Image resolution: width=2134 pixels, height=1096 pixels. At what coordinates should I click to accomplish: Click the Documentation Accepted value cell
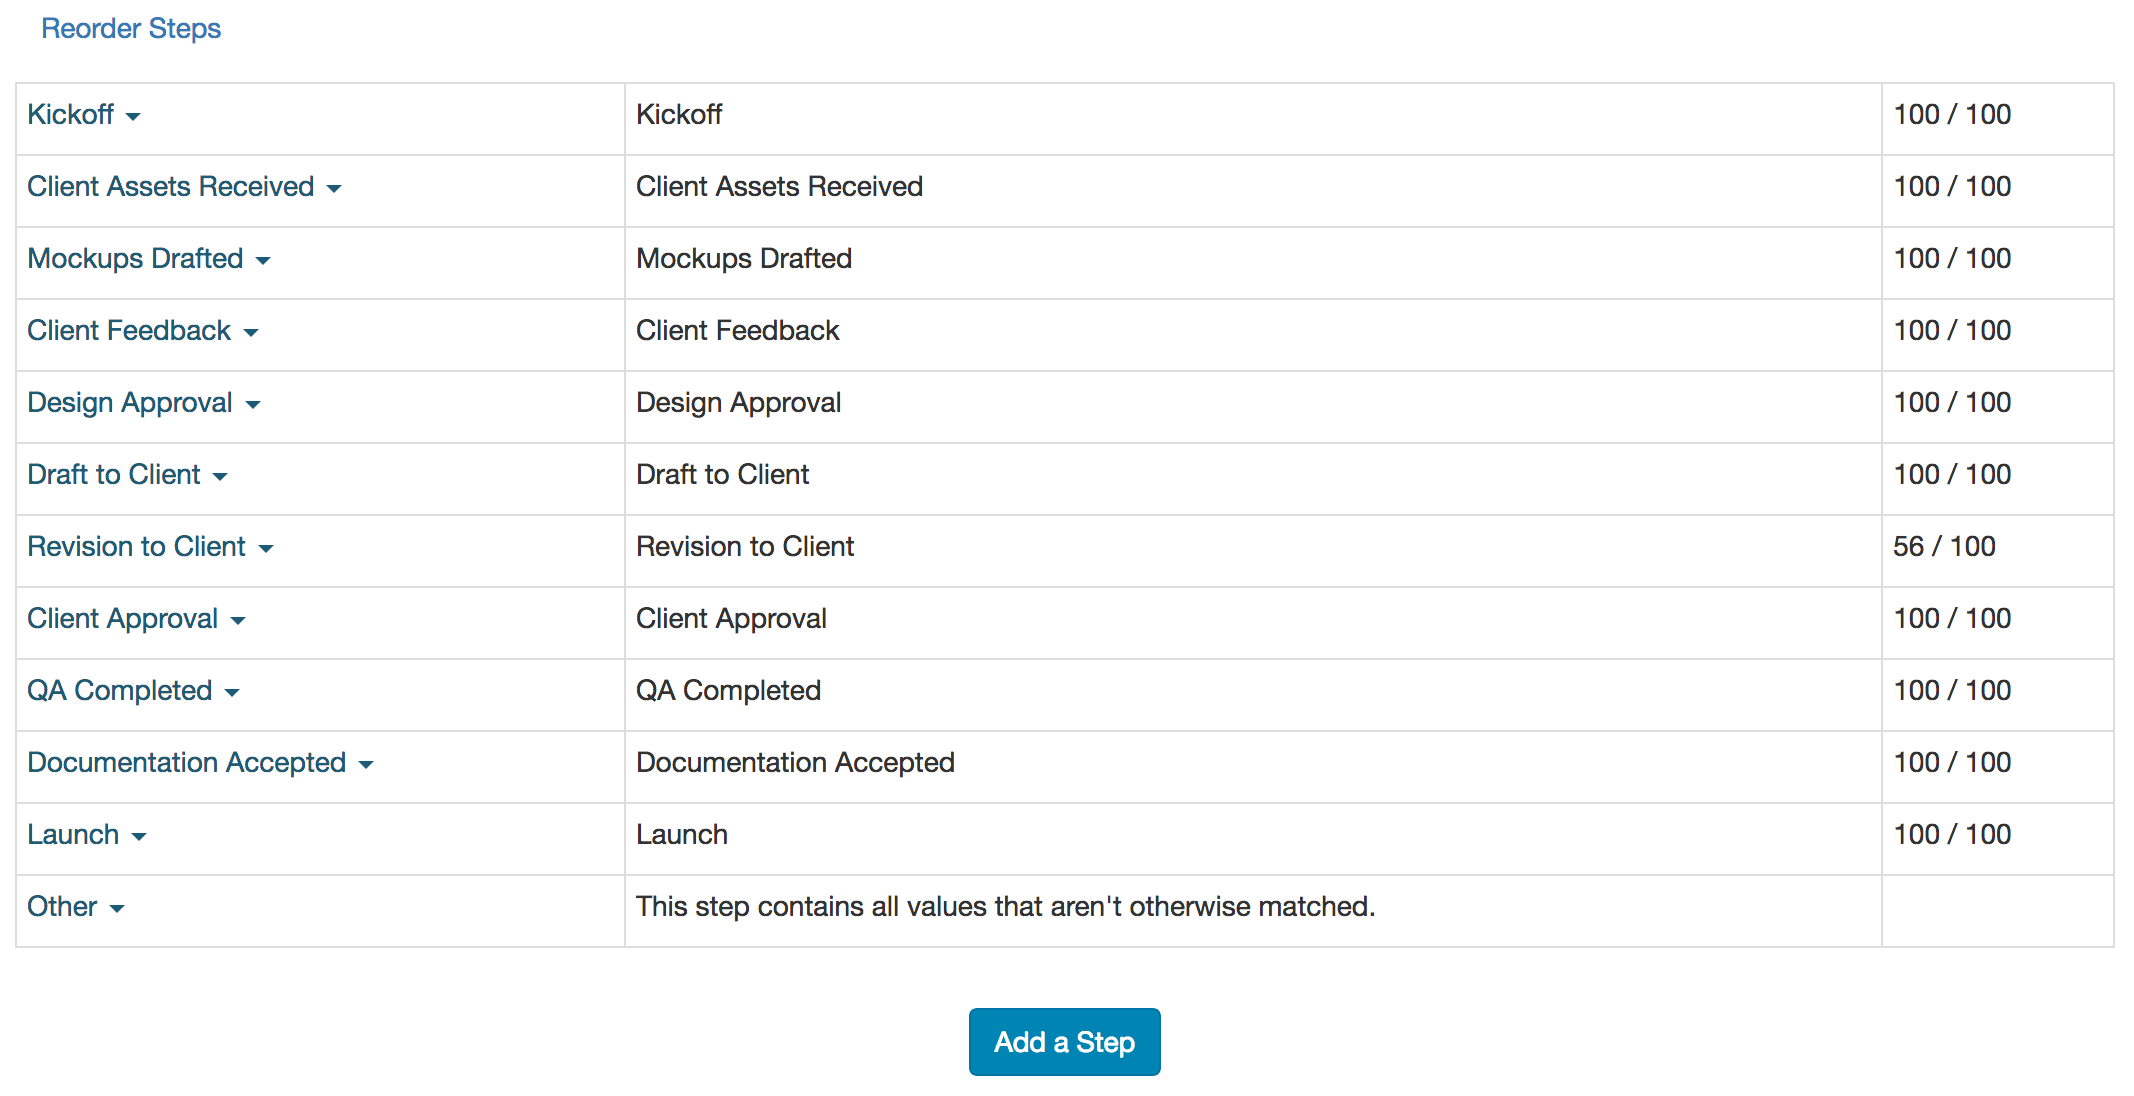click(x=795, y=763)
